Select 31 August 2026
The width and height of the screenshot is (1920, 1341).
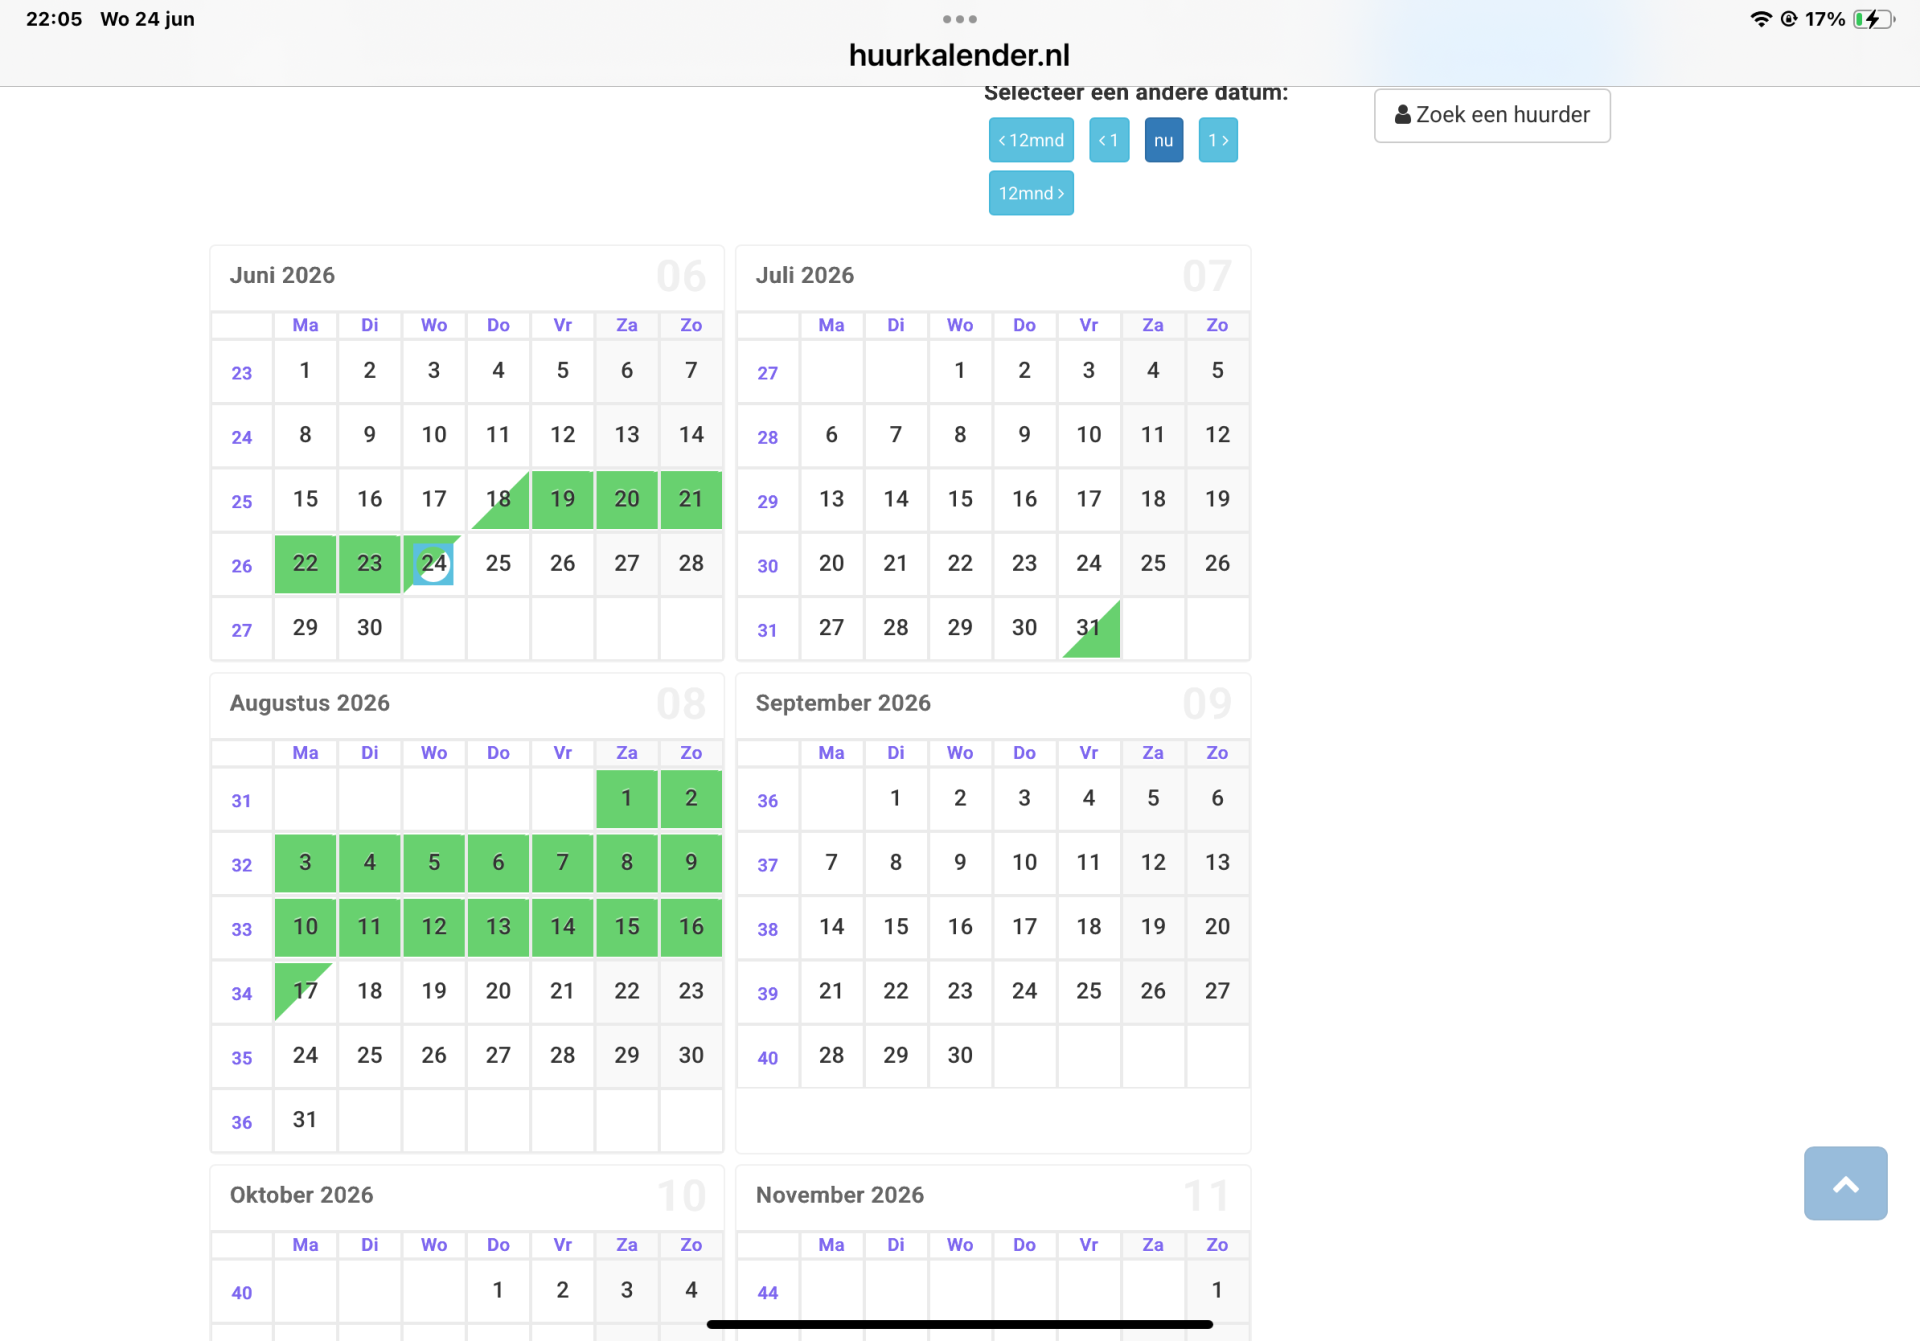[305, 1120]
